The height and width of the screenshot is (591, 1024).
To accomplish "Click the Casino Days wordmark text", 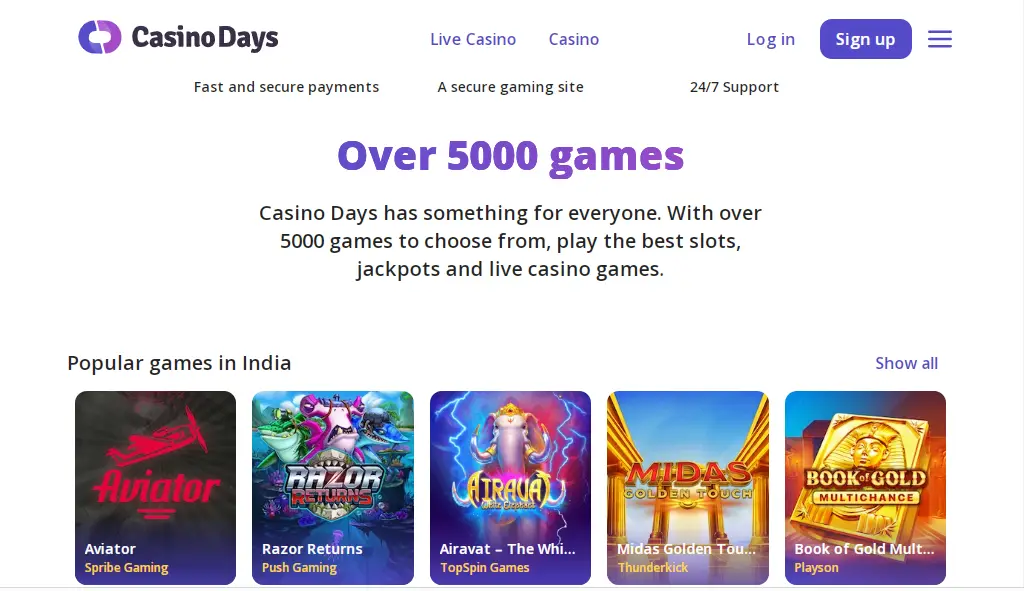I will coord(205,38).
